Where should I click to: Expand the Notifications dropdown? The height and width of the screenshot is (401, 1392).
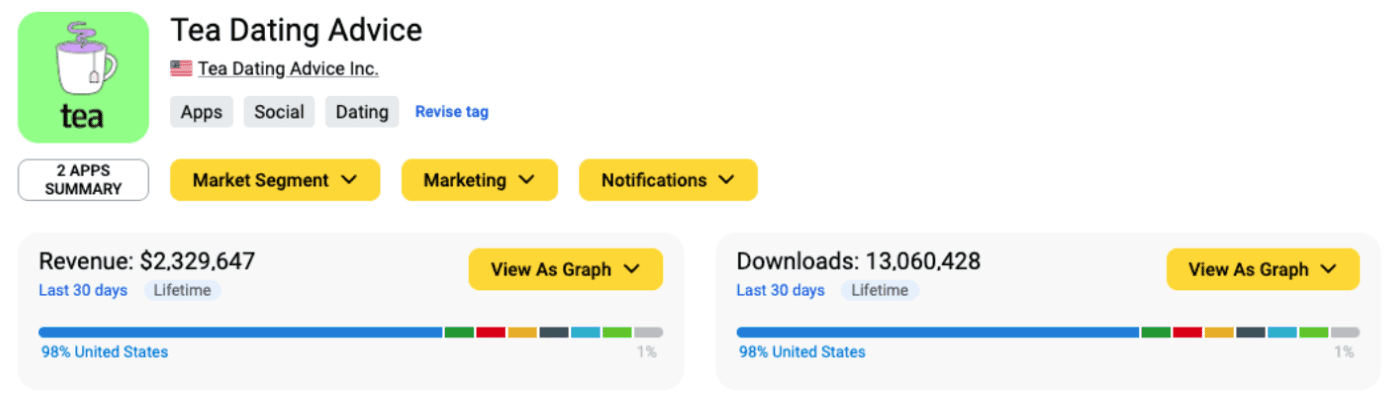668,180
